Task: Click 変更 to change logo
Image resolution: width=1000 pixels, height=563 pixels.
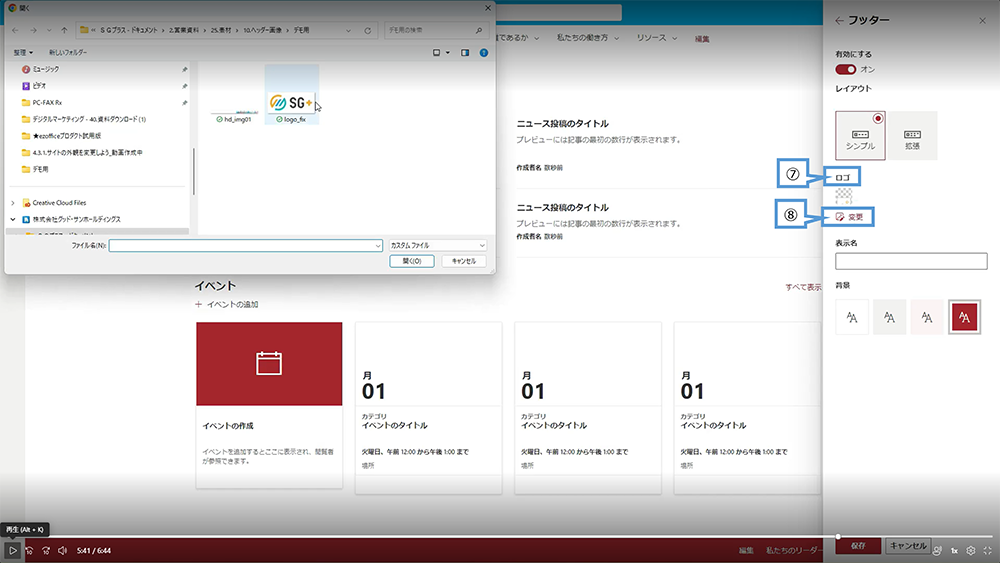Action: [x=849, y=217]
